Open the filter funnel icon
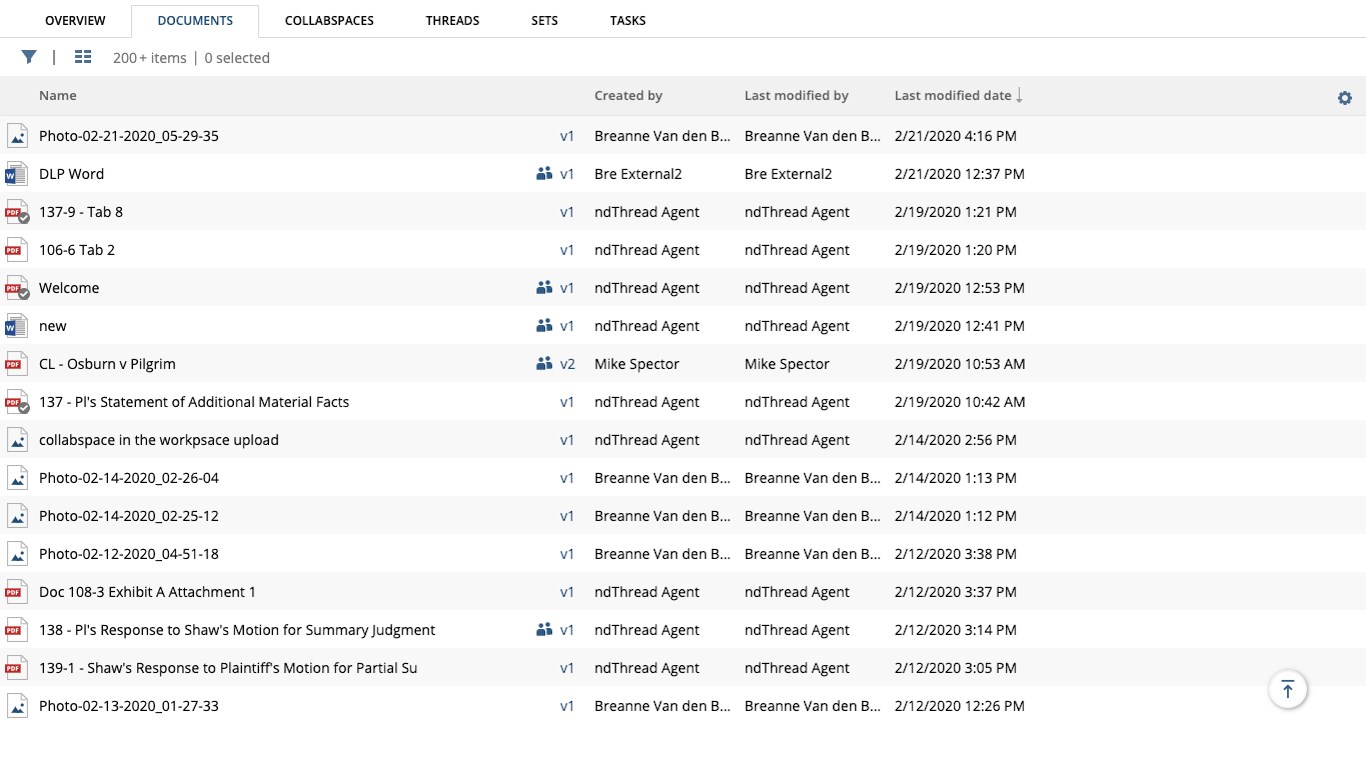Image resolution: width=1366 pixels, height=768 pixels. tap(29, 57)
